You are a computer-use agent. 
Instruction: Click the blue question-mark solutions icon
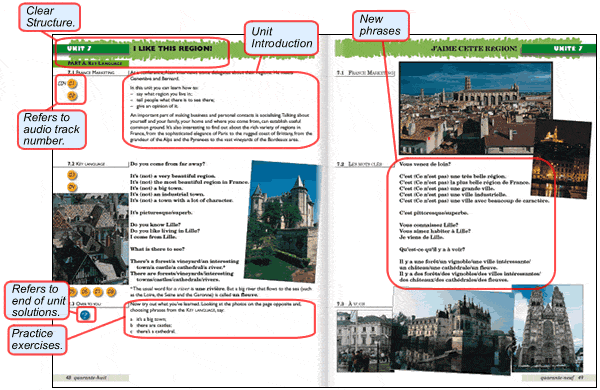(85, 315)
